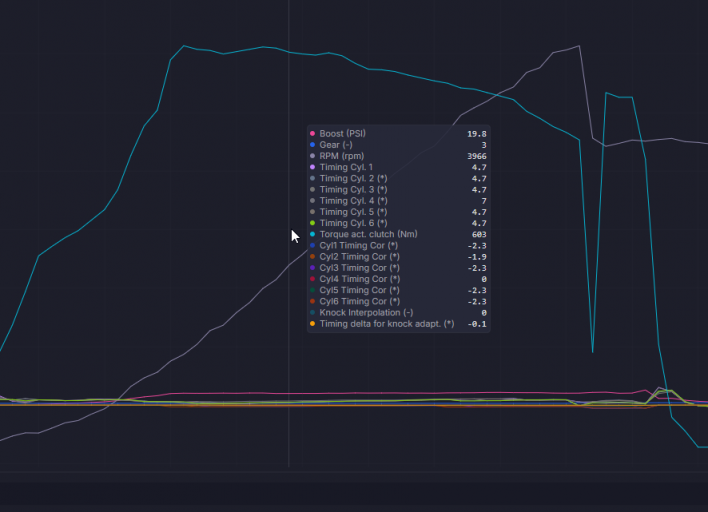The image size is (708, 512).
Task: Click the purple Timing Cyl. 1 dot
Action: point(312,167)
